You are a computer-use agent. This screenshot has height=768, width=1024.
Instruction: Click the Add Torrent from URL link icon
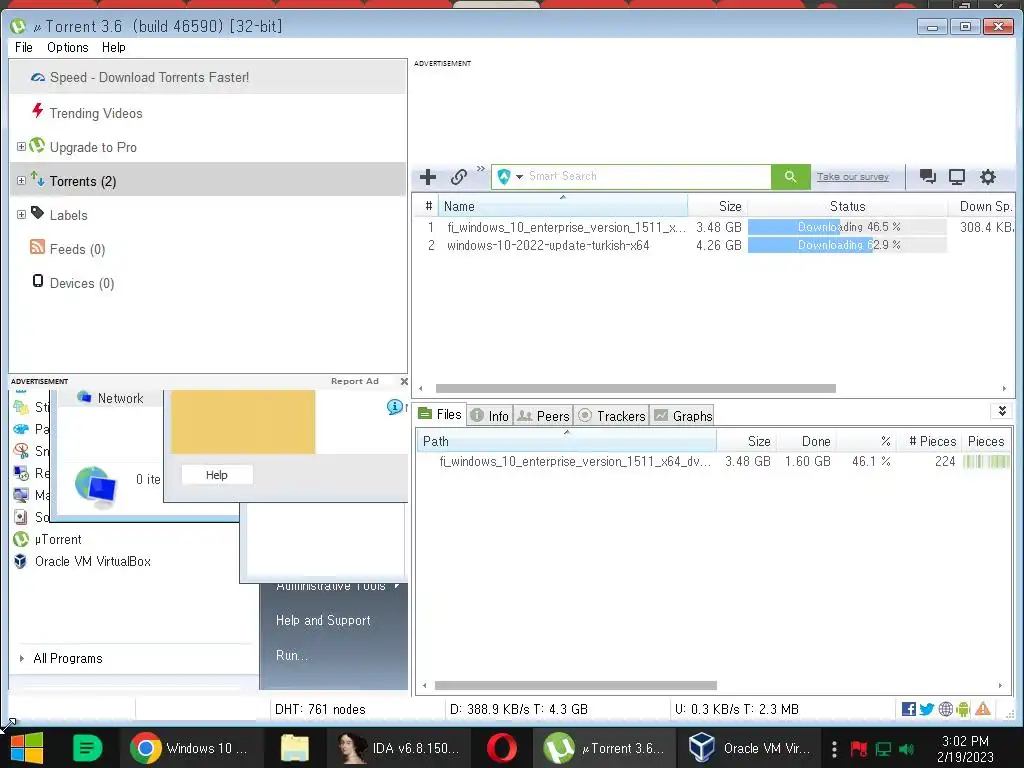pyautogui.click(x=458, y=176)
